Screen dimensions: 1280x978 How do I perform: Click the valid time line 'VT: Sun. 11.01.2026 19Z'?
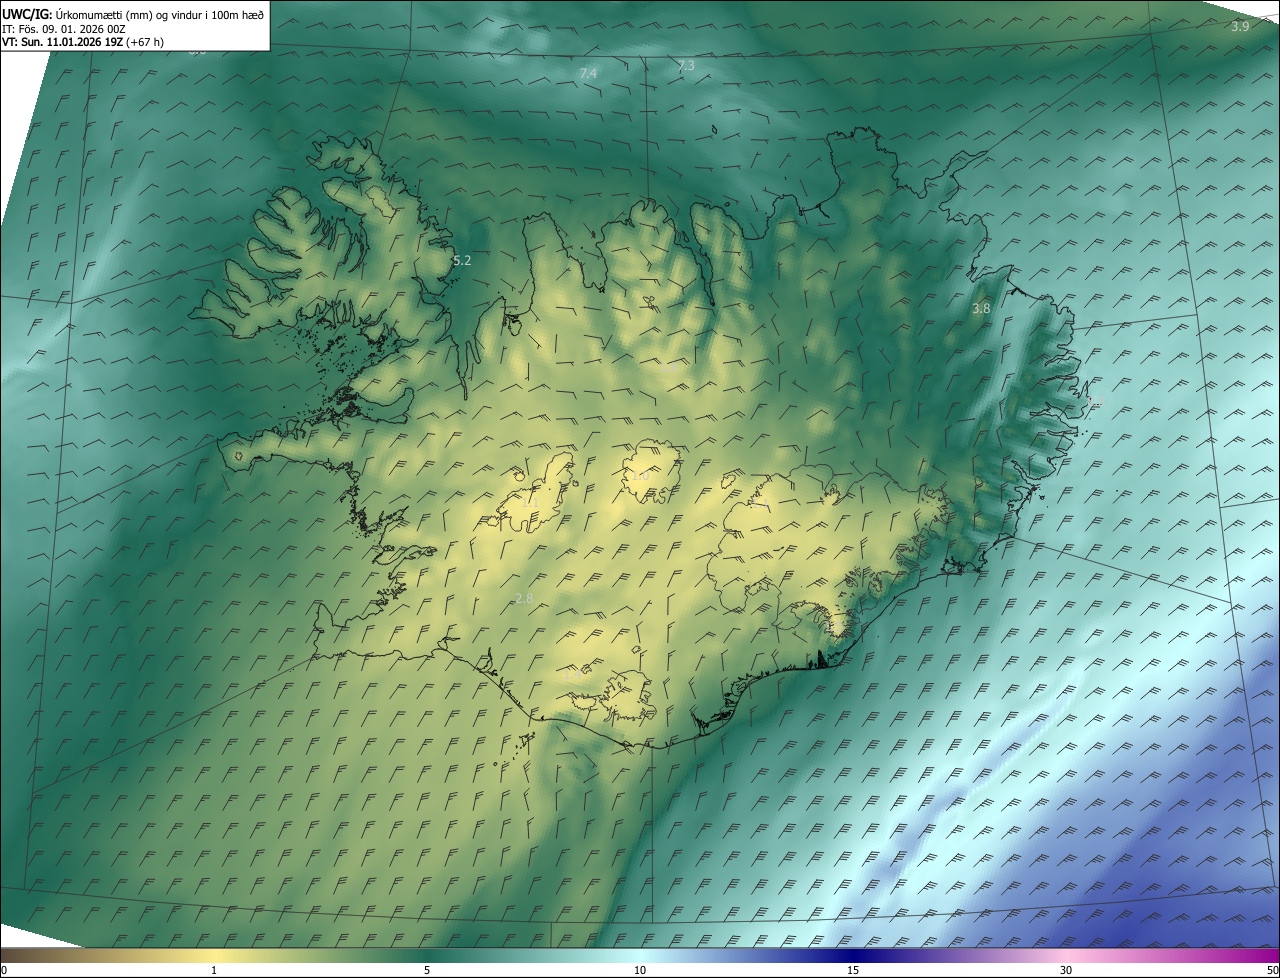pos(63,43)
